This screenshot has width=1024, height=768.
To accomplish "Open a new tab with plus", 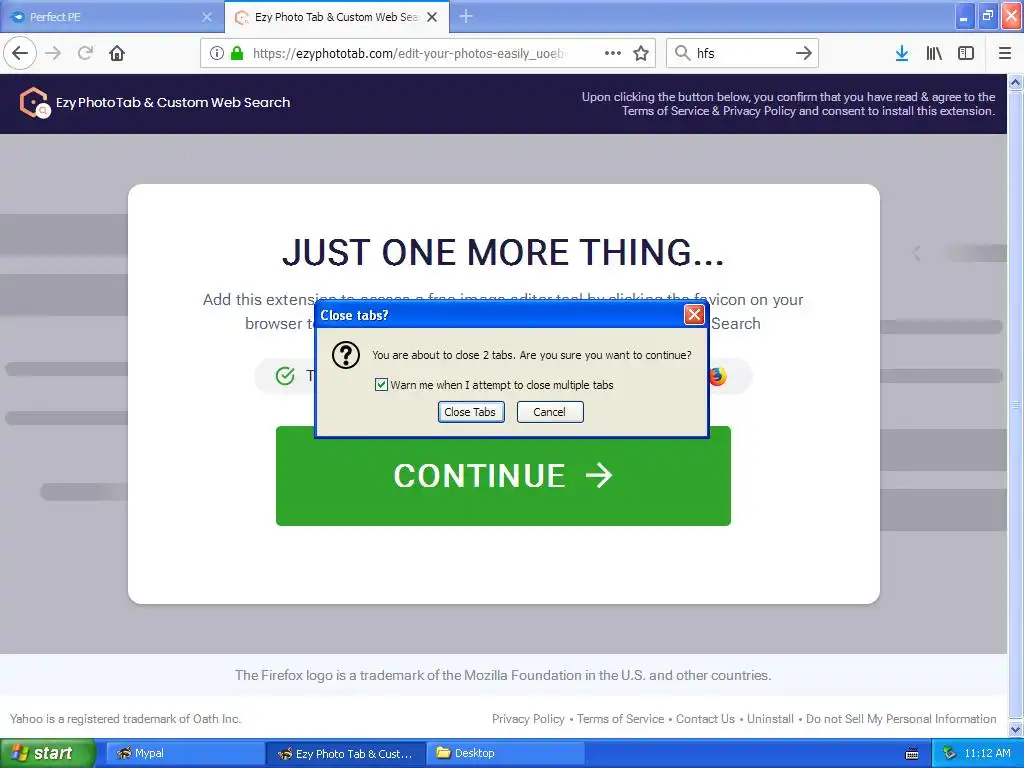I will pos(466,16).
